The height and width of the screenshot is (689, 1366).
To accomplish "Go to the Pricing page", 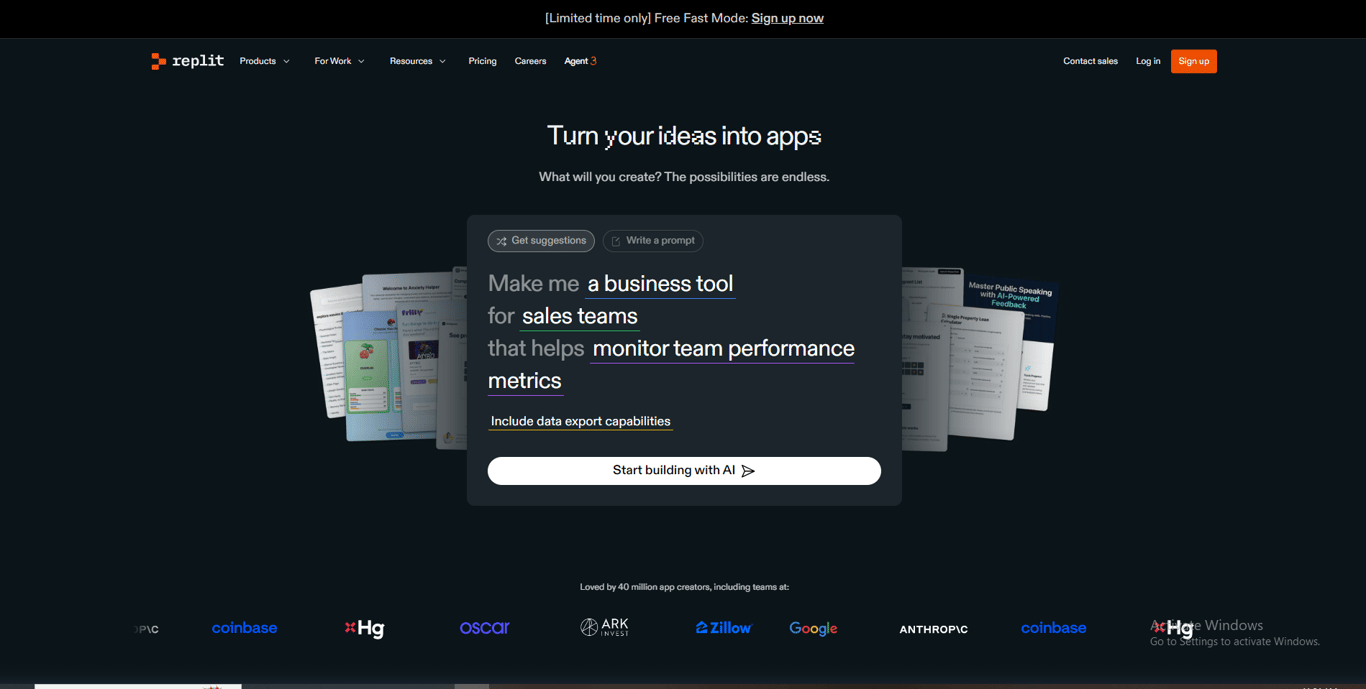I will [482, 61].
